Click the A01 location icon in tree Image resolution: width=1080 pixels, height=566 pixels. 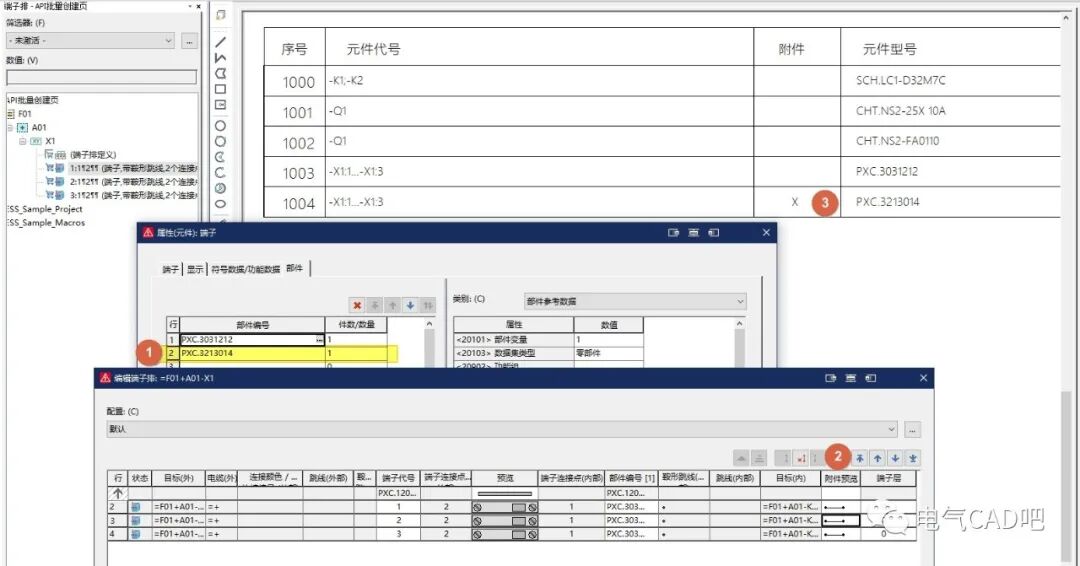(x=23, y=127)
